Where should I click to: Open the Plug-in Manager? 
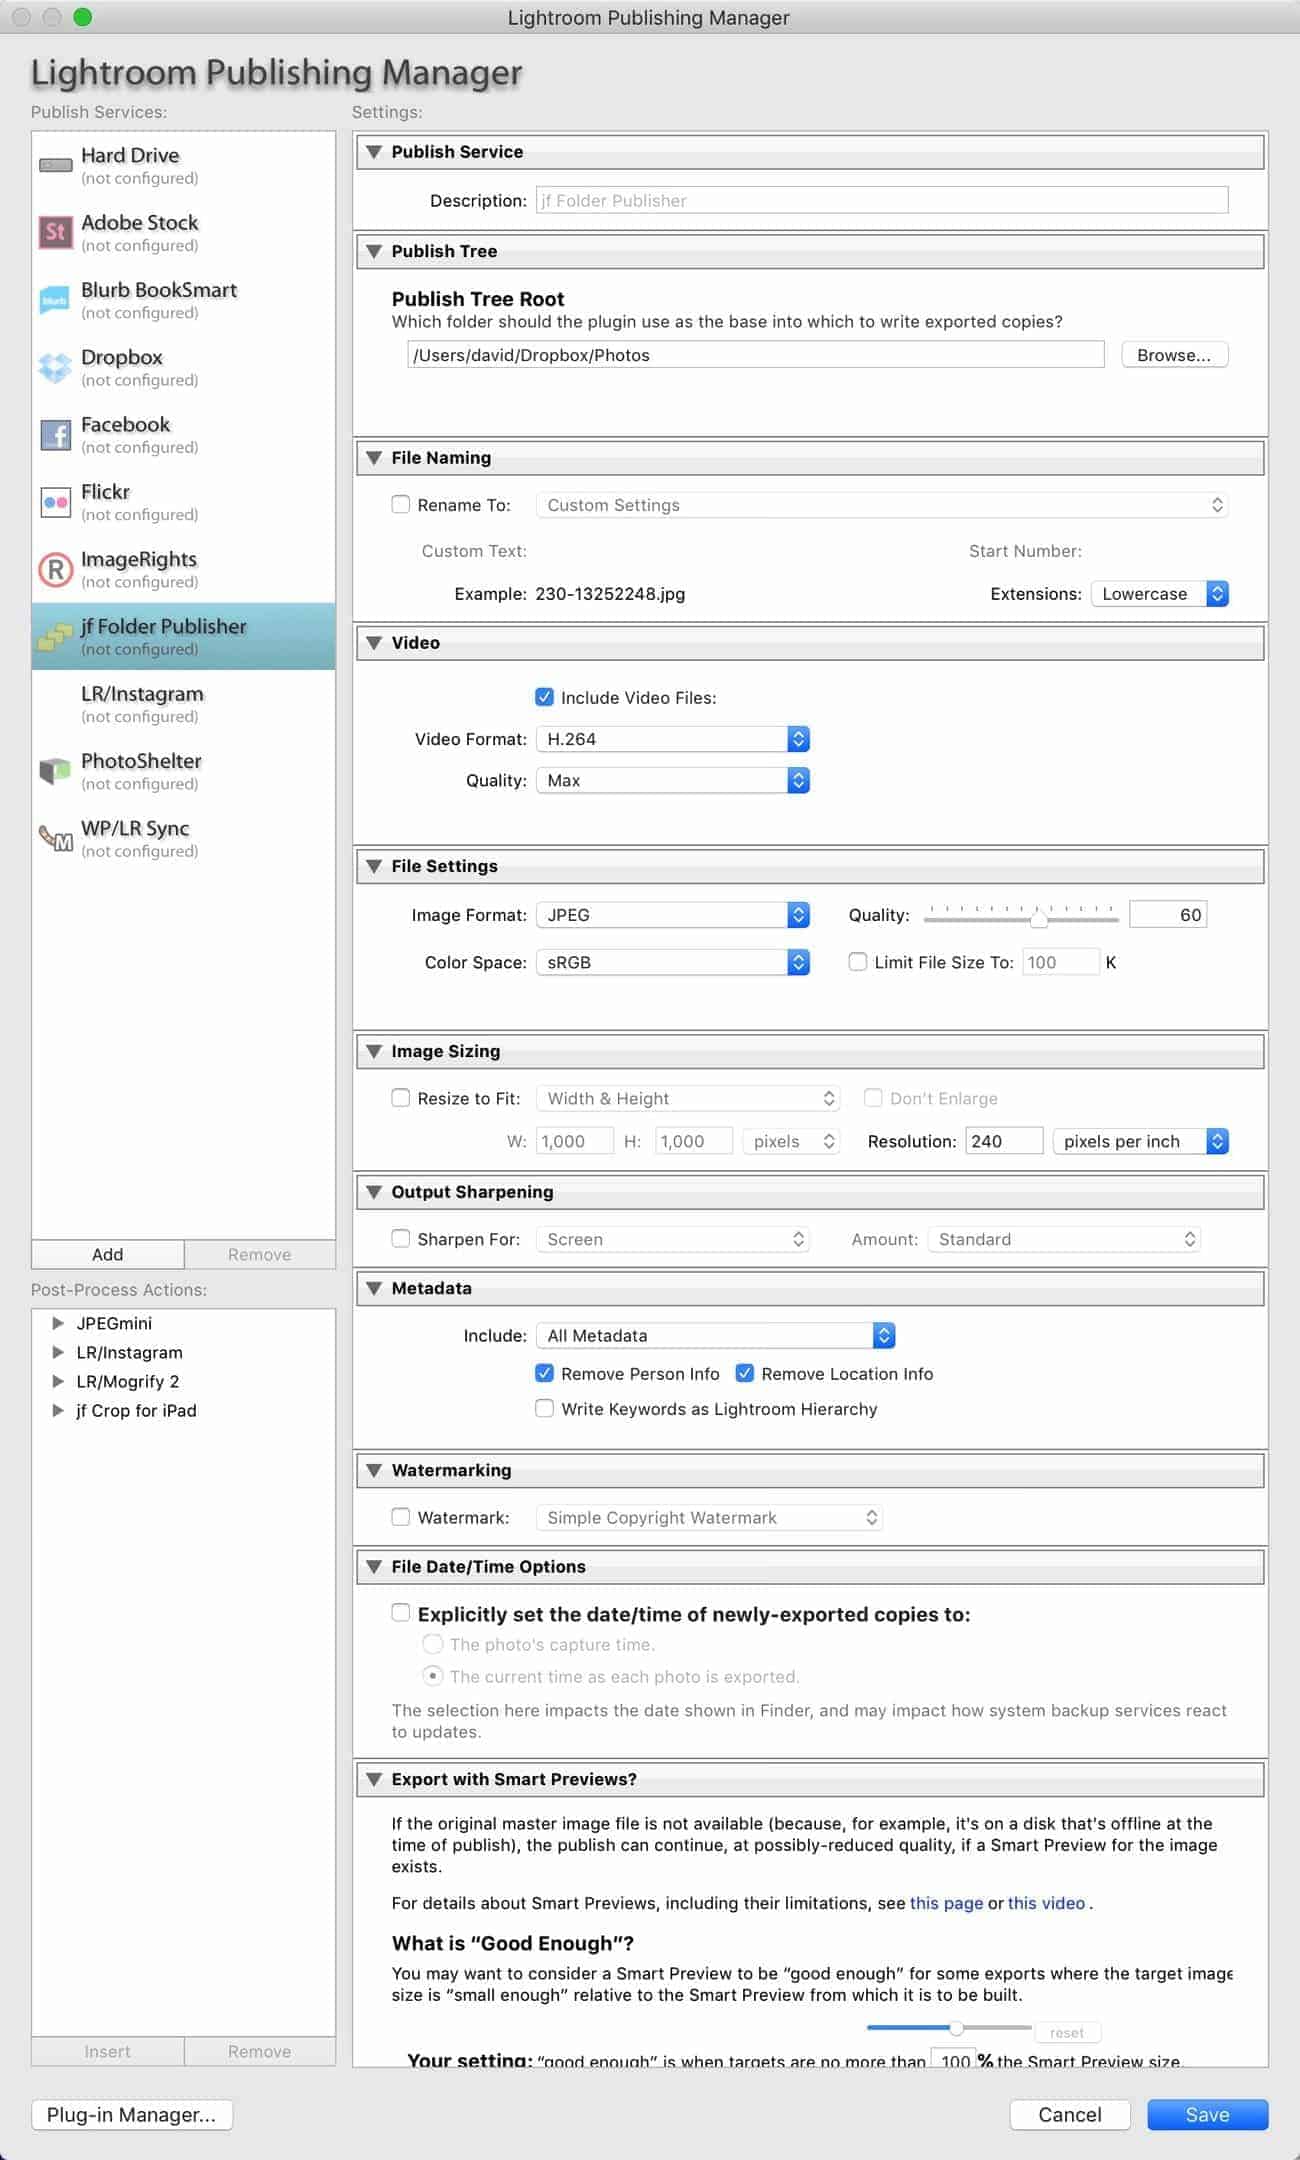(x=132, y=2114)
